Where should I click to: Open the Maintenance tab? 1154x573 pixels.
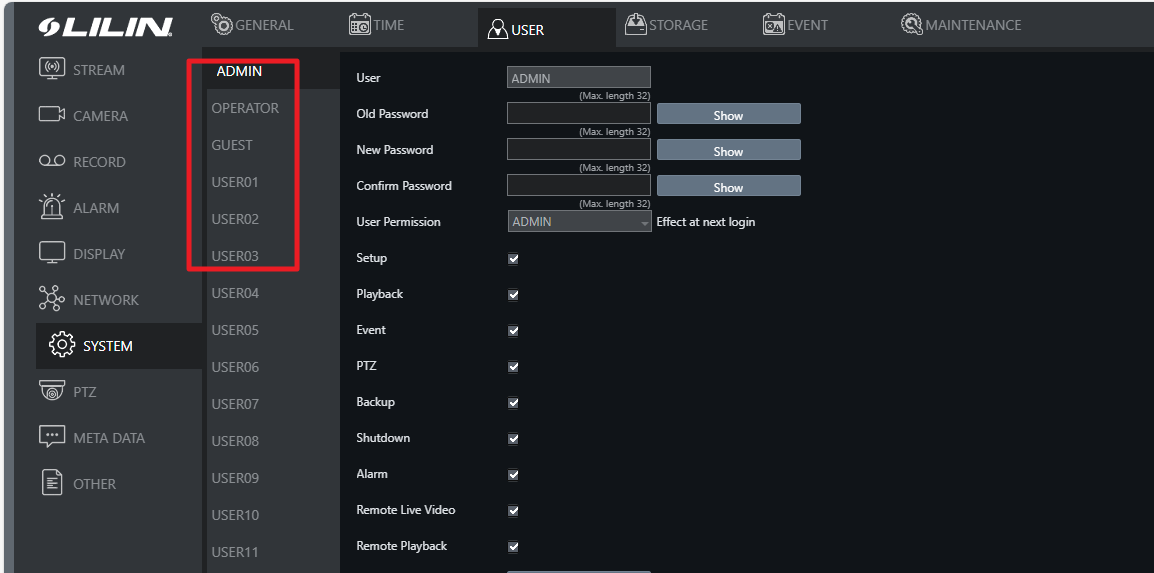960,25
